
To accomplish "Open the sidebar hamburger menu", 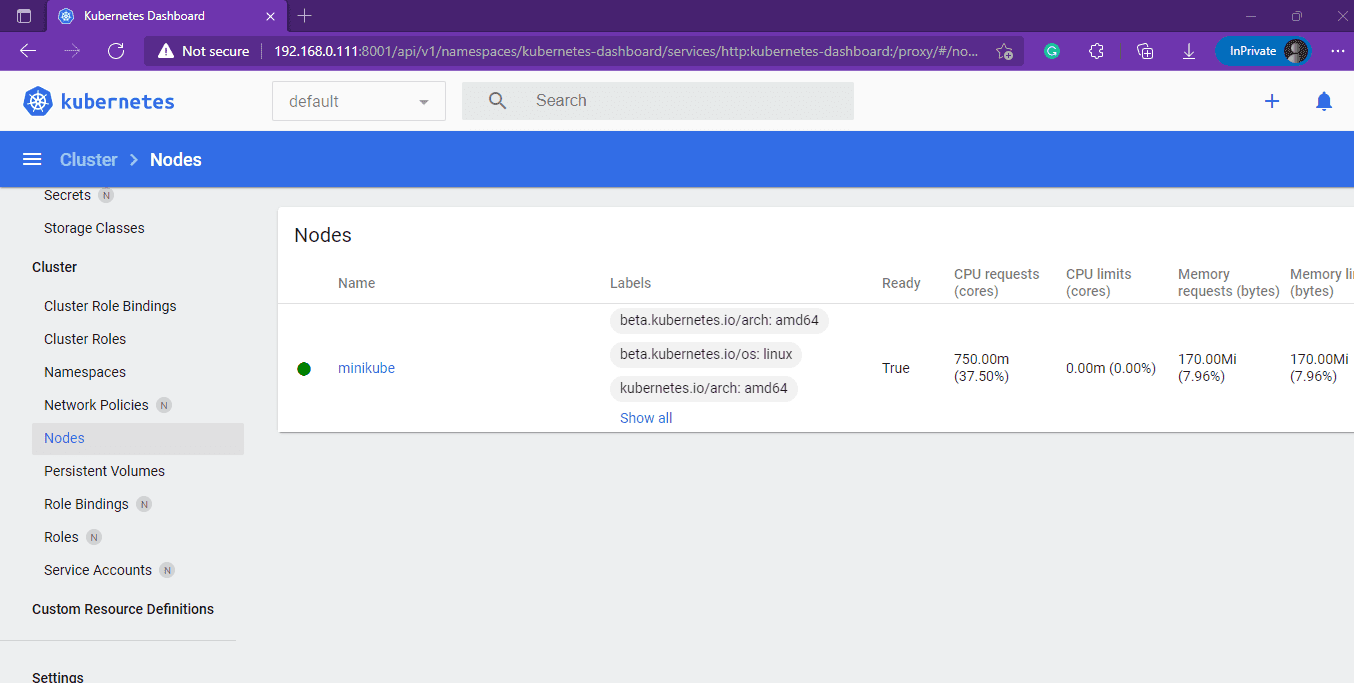I will (x=31, y=159).
